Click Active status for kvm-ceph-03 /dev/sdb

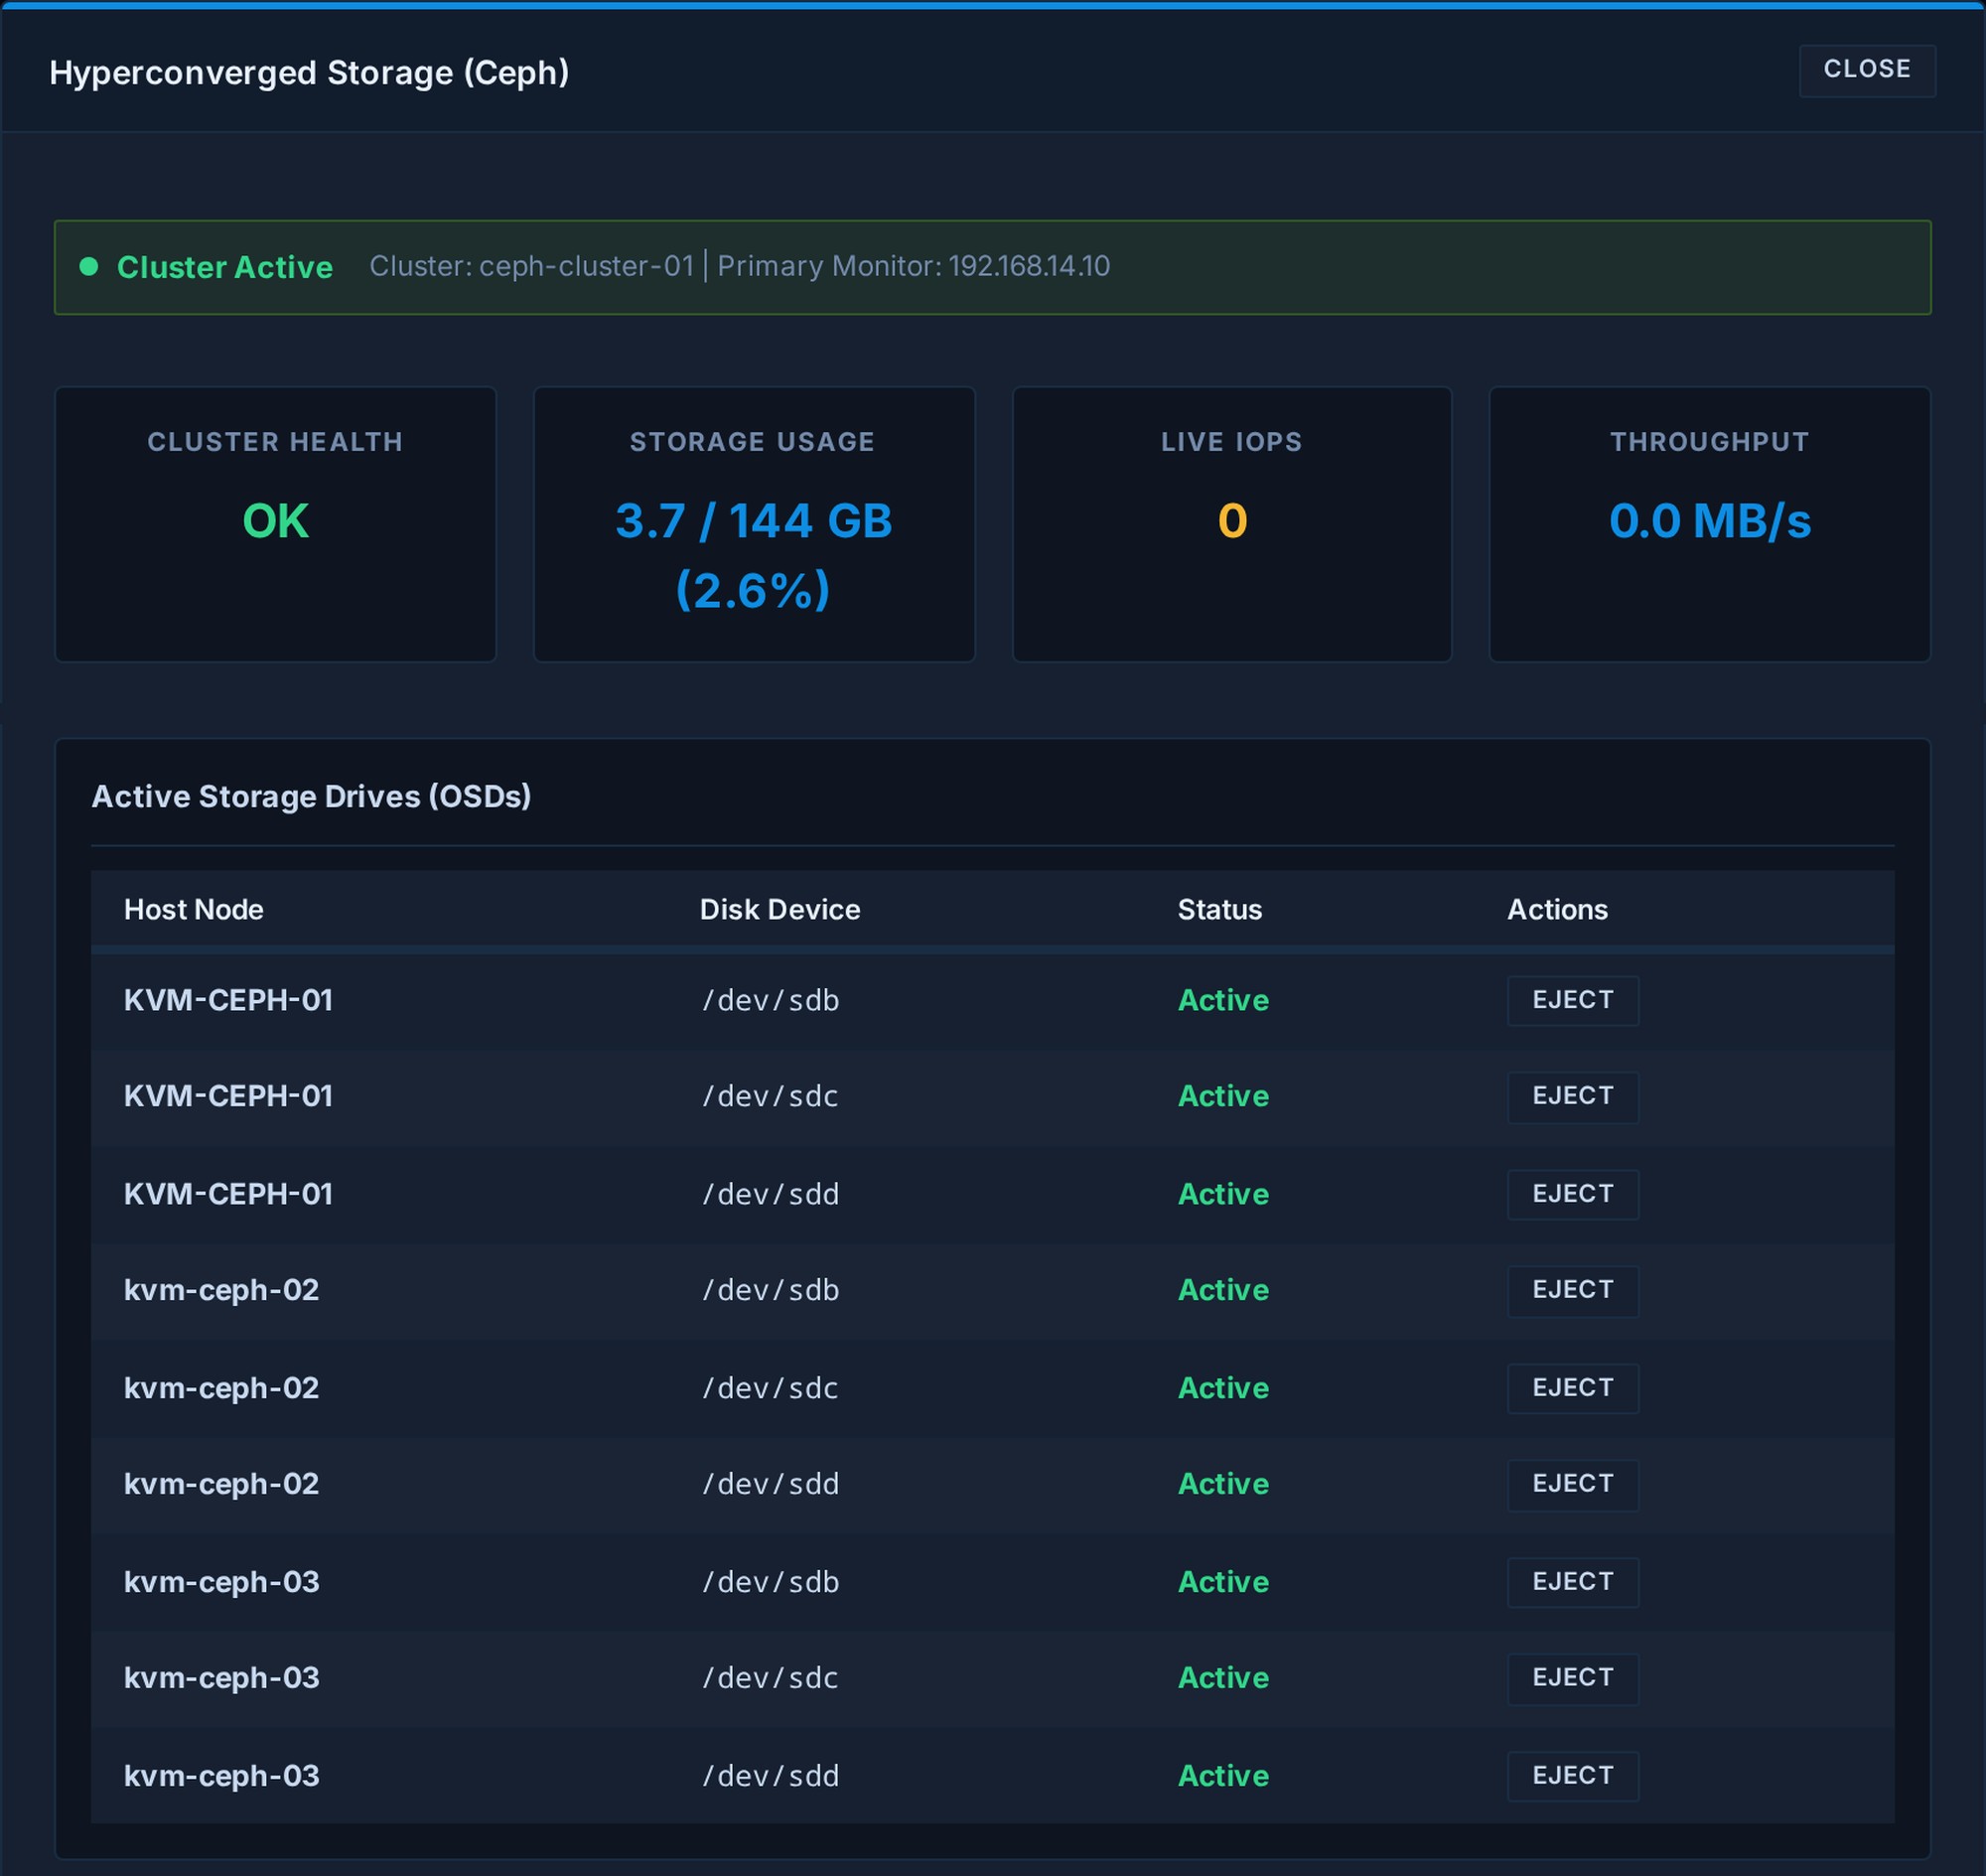(x=1223, y=1582)
